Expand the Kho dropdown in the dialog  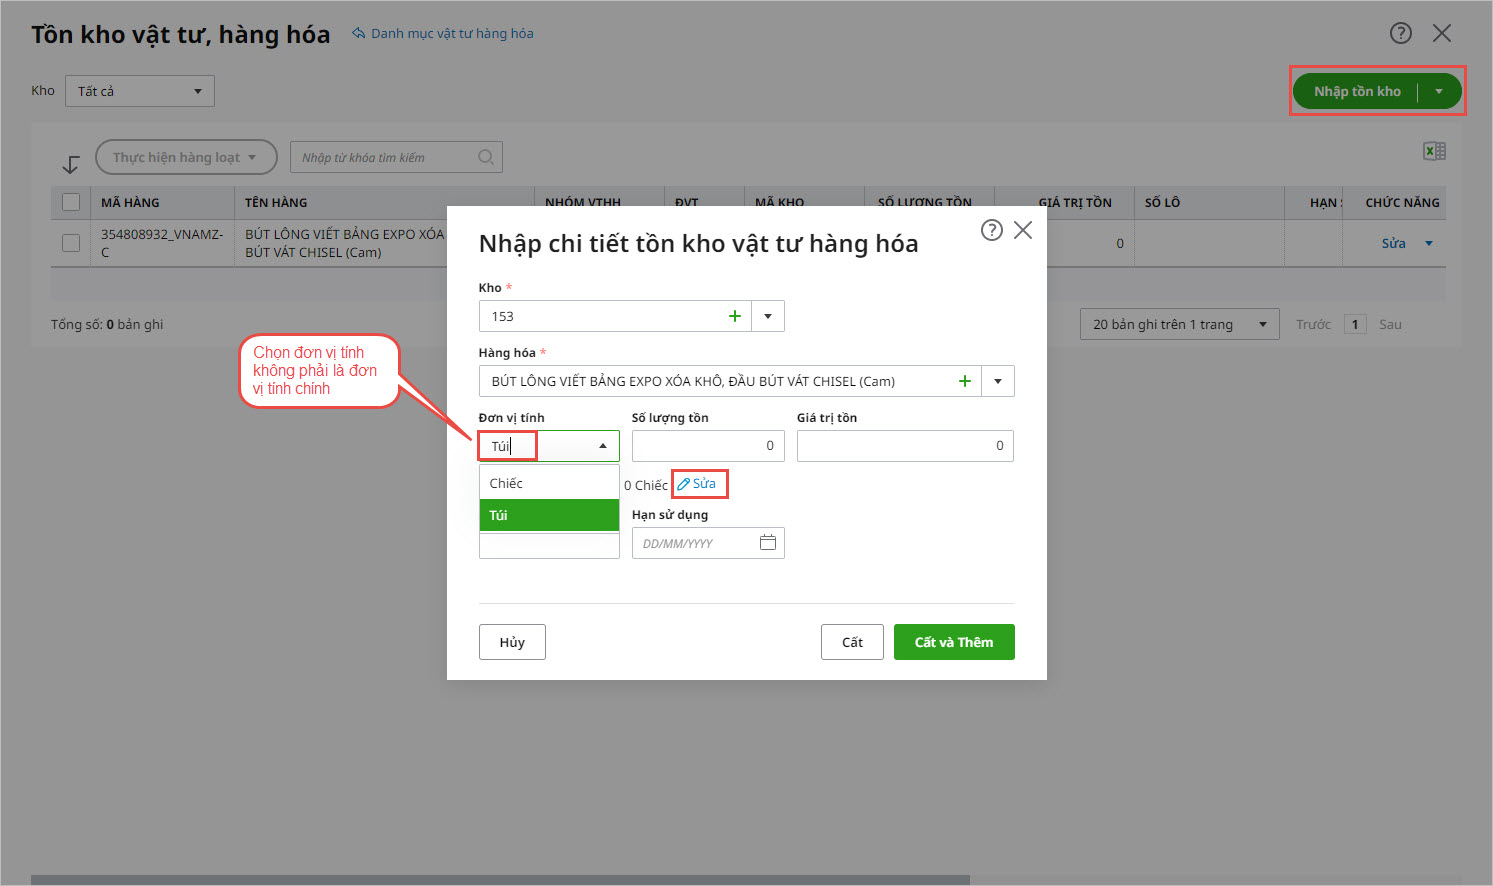coord(768,316)
